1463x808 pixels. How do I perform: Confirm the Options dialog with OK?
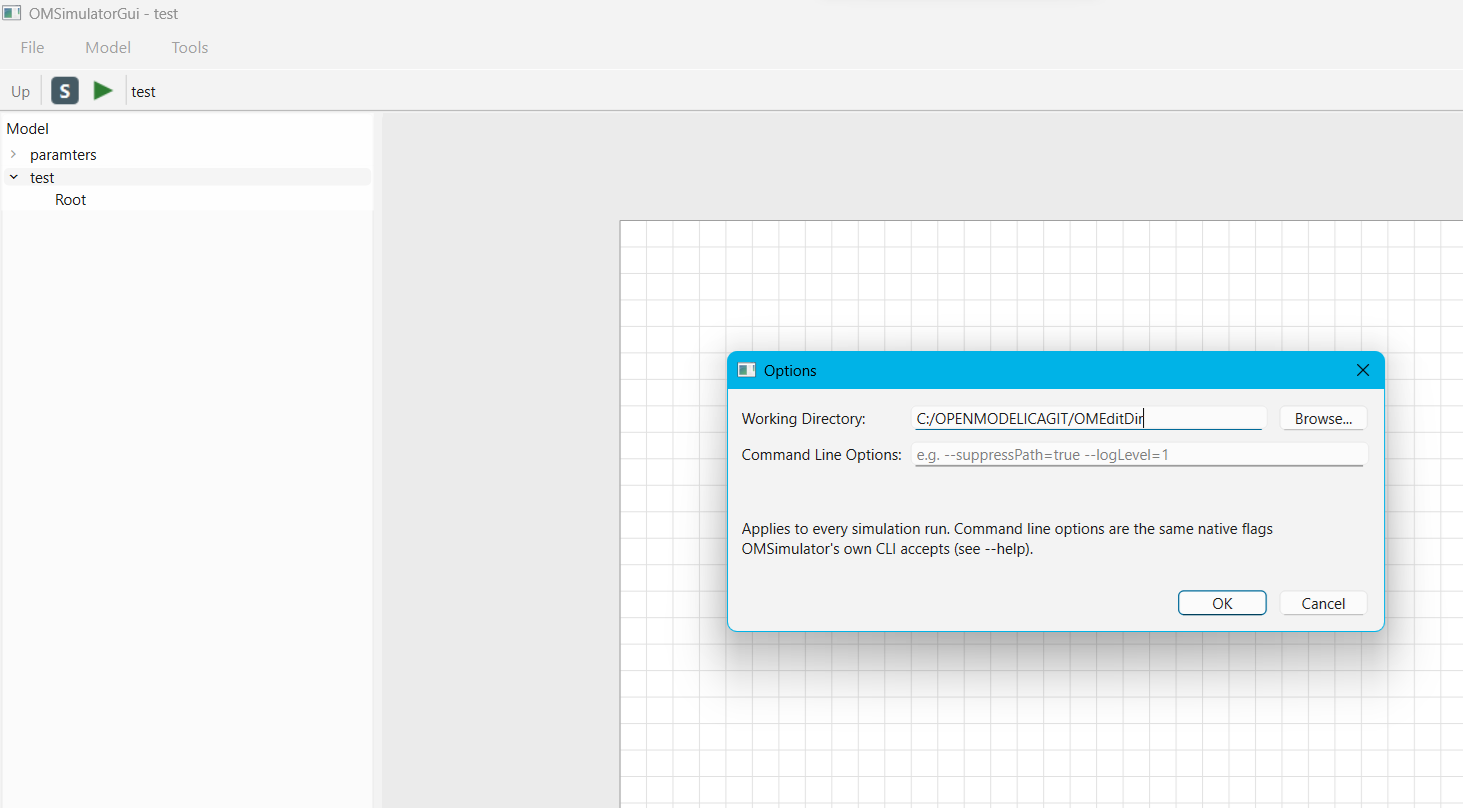[x=1222, y=603]
